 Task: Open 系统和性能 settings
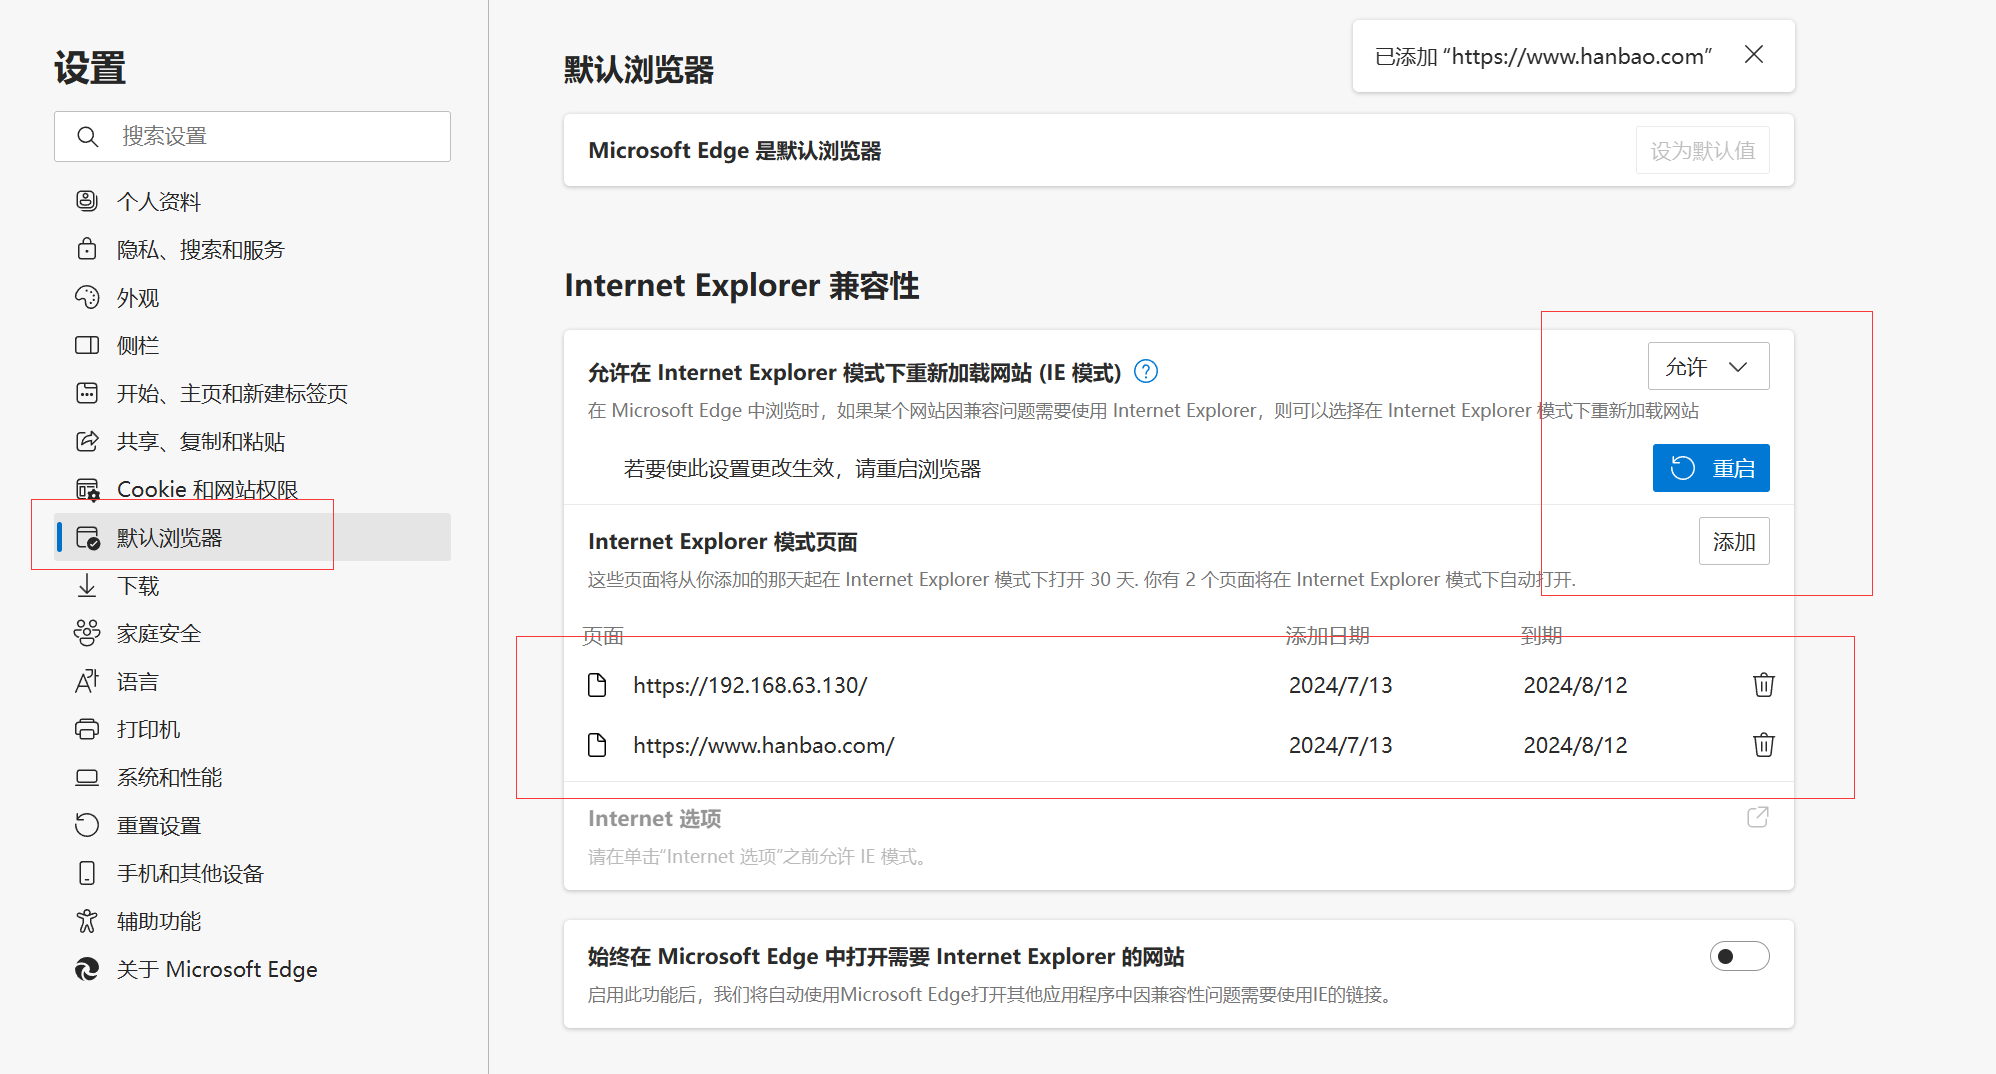point(252,777)
